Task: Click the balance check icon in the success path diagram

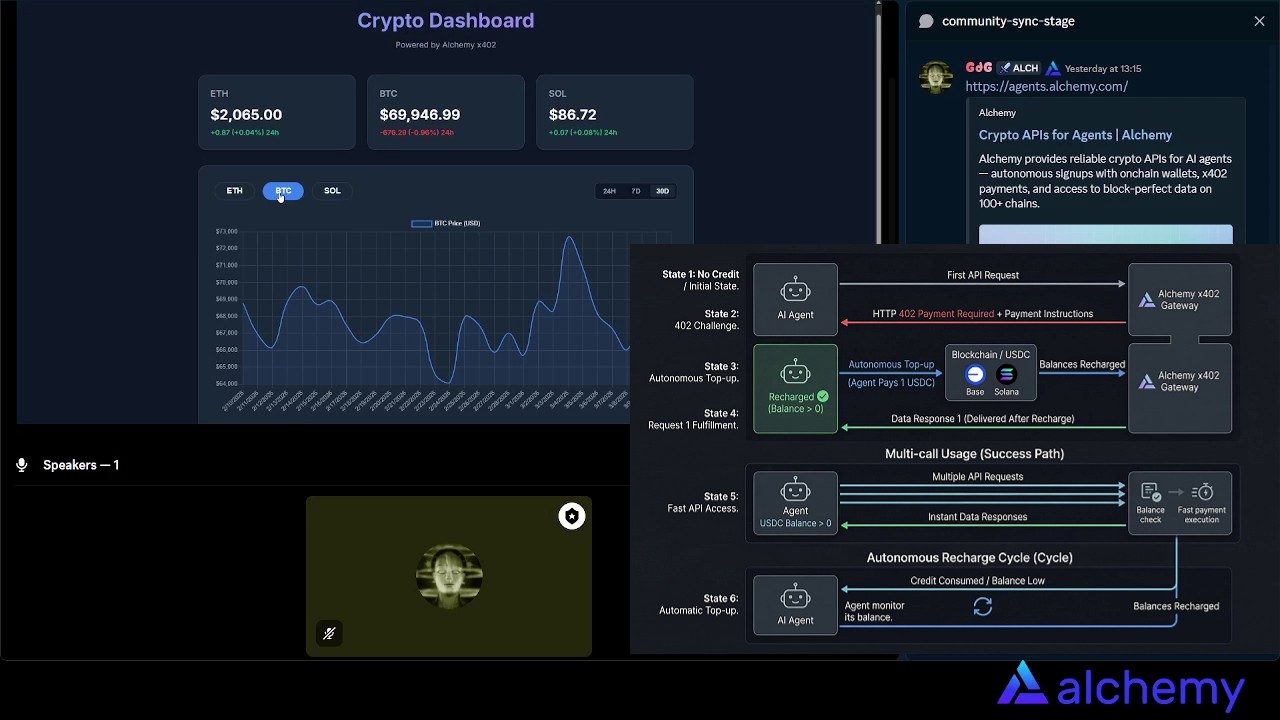Action: [x=1150, y=492]
